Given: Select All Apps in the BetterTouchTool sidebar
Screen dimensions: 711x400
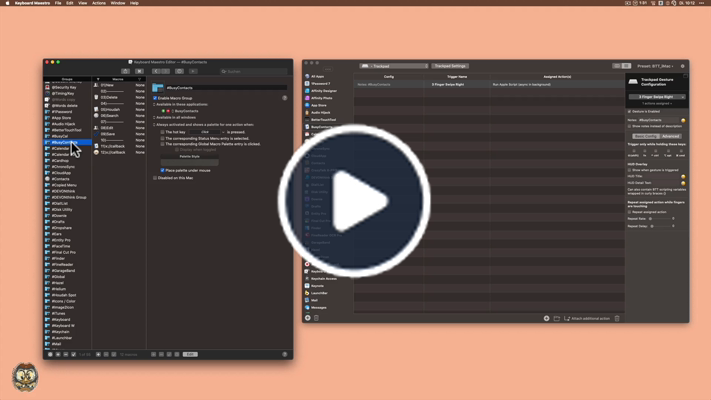Looking at the screenshot, I should click(x=317, y=76).
